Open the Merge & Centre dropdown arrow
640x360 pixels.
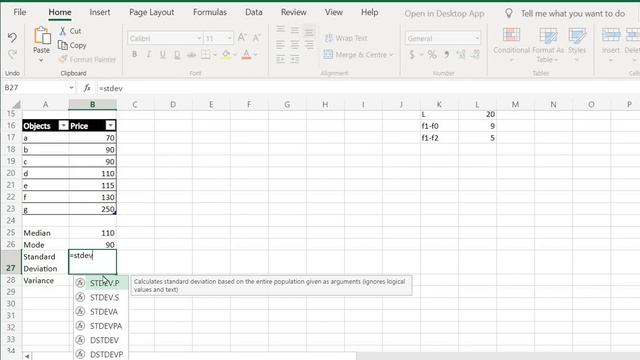click(391, 55)
